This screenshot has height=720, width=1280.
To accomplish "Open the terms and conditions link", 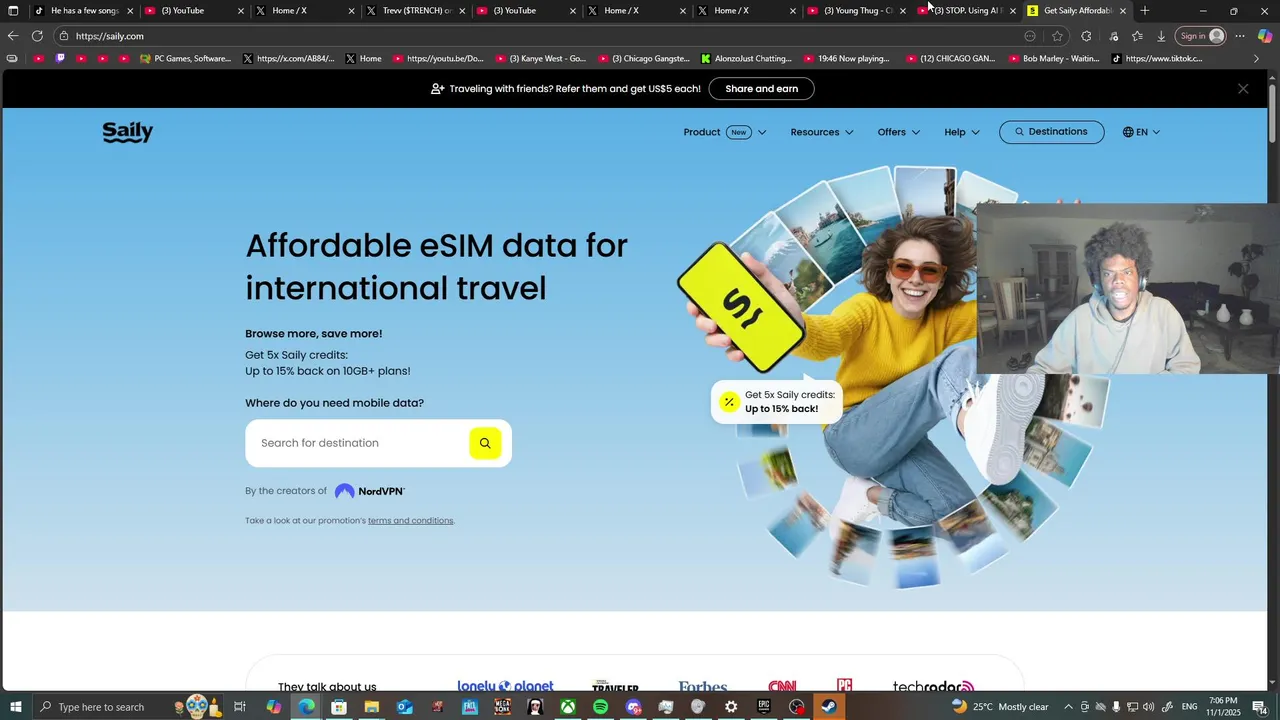I will point(410,521).
